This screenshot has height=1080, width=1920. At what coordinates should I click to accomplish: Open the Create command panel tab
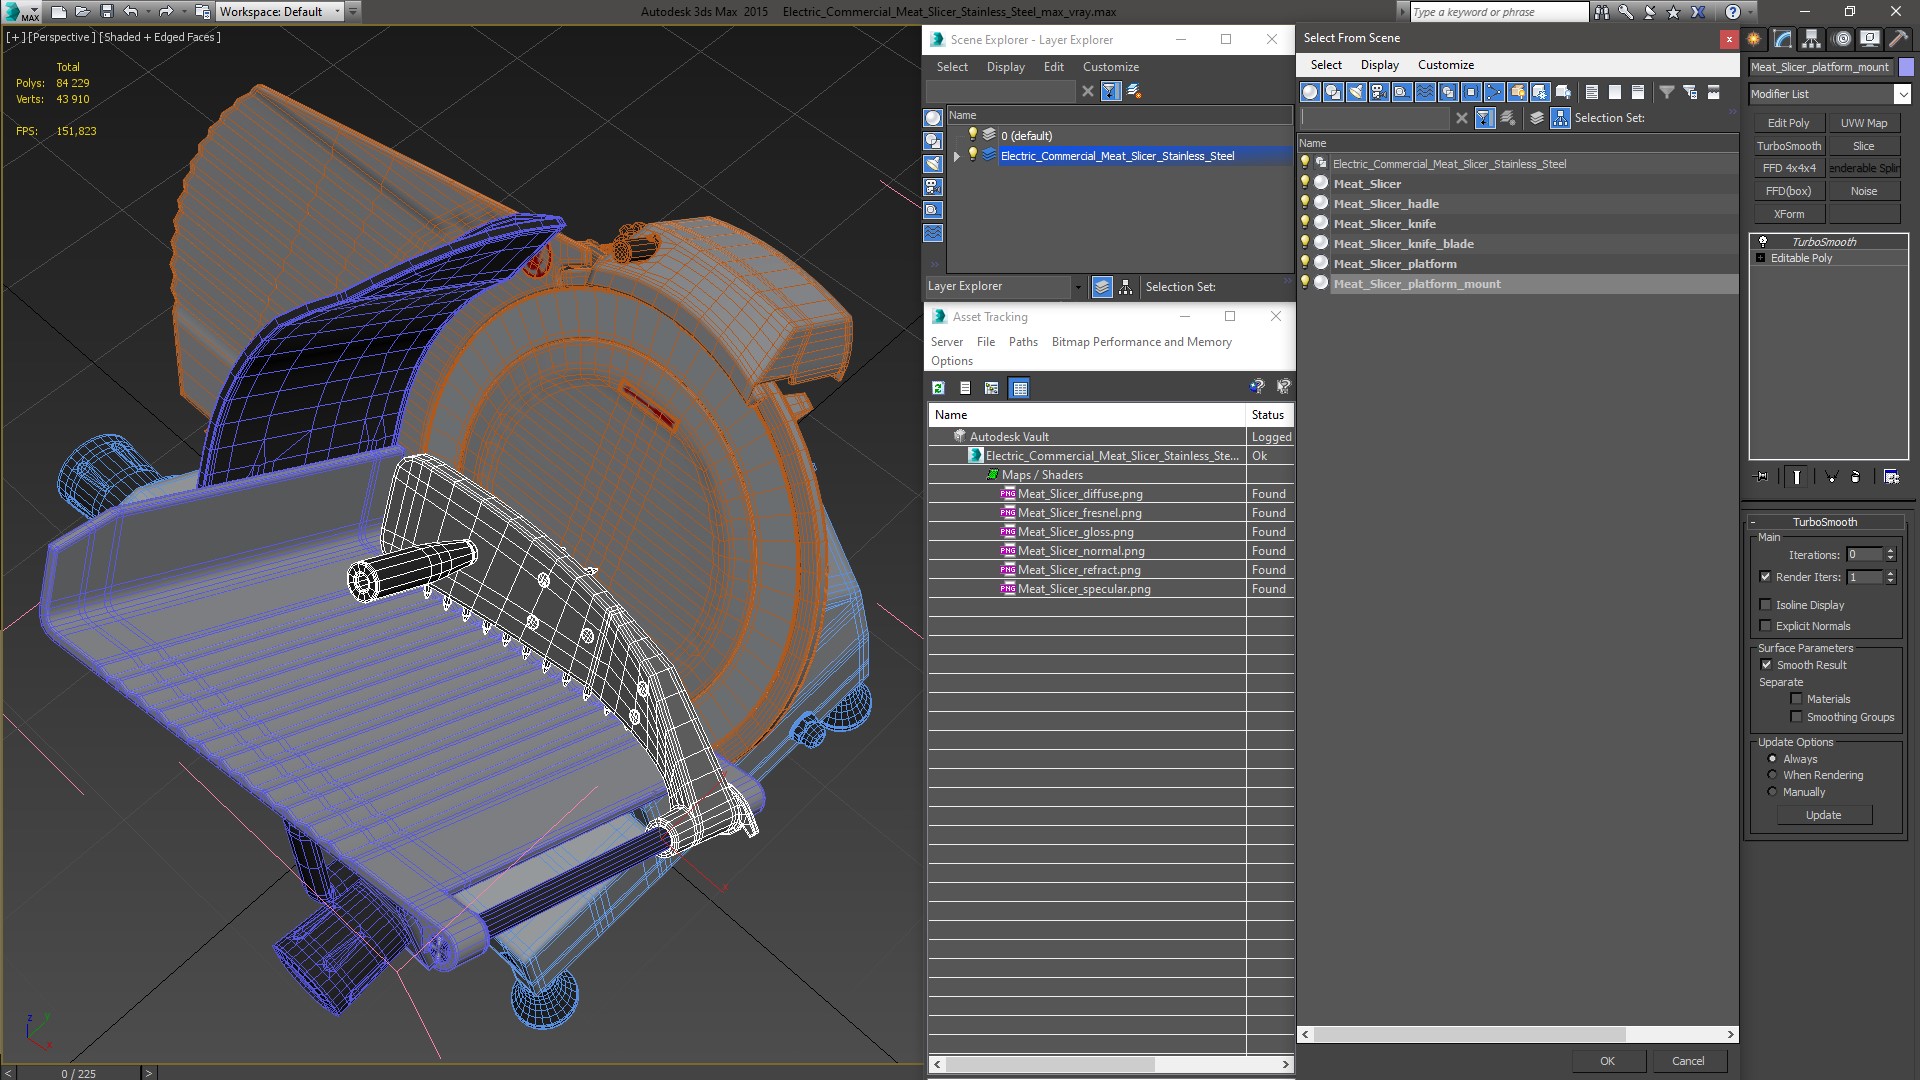click(1754, 39)
